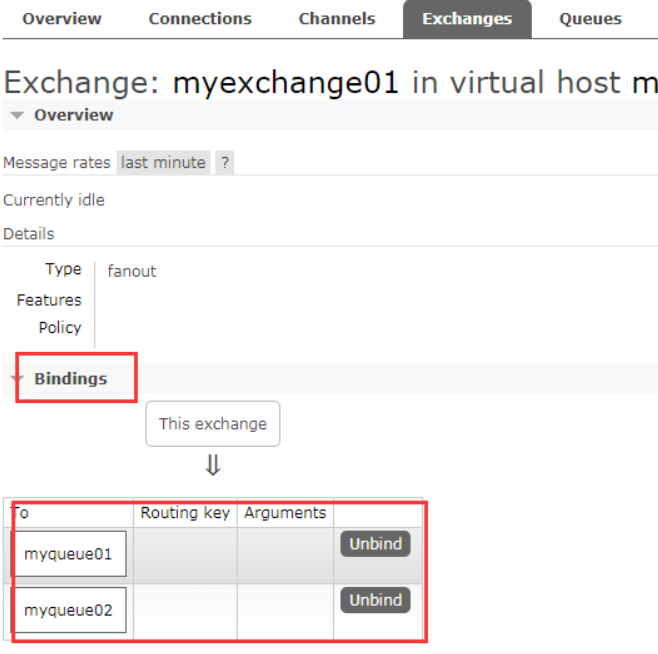This screenshot has height=654, width=658.
Task: Click the 'This exchange' box
Action: [x=213, y=424]
